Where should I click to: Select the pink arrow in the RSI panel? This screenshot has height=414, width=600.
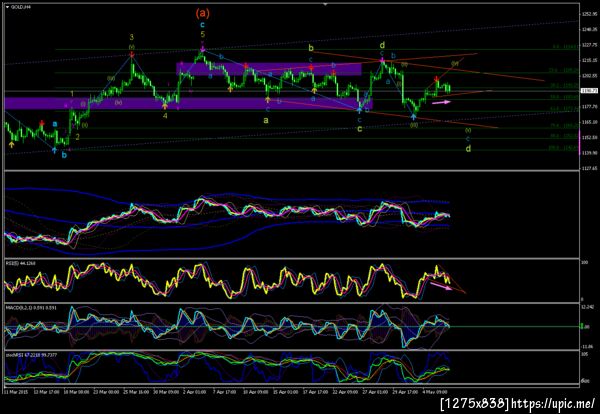tap(441, 286)
